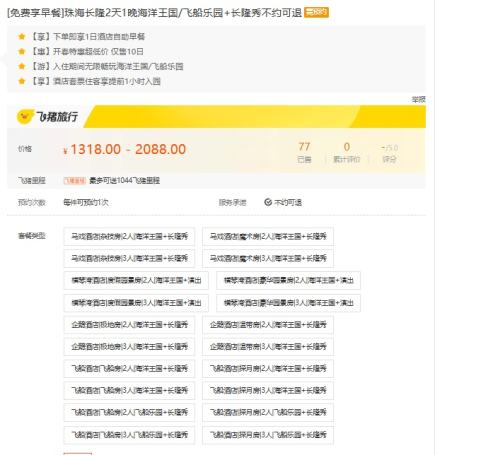Choose 横琴湾酒店|豪华园景房|3人|海洋王国+演出 option

[x=288, y=303]
